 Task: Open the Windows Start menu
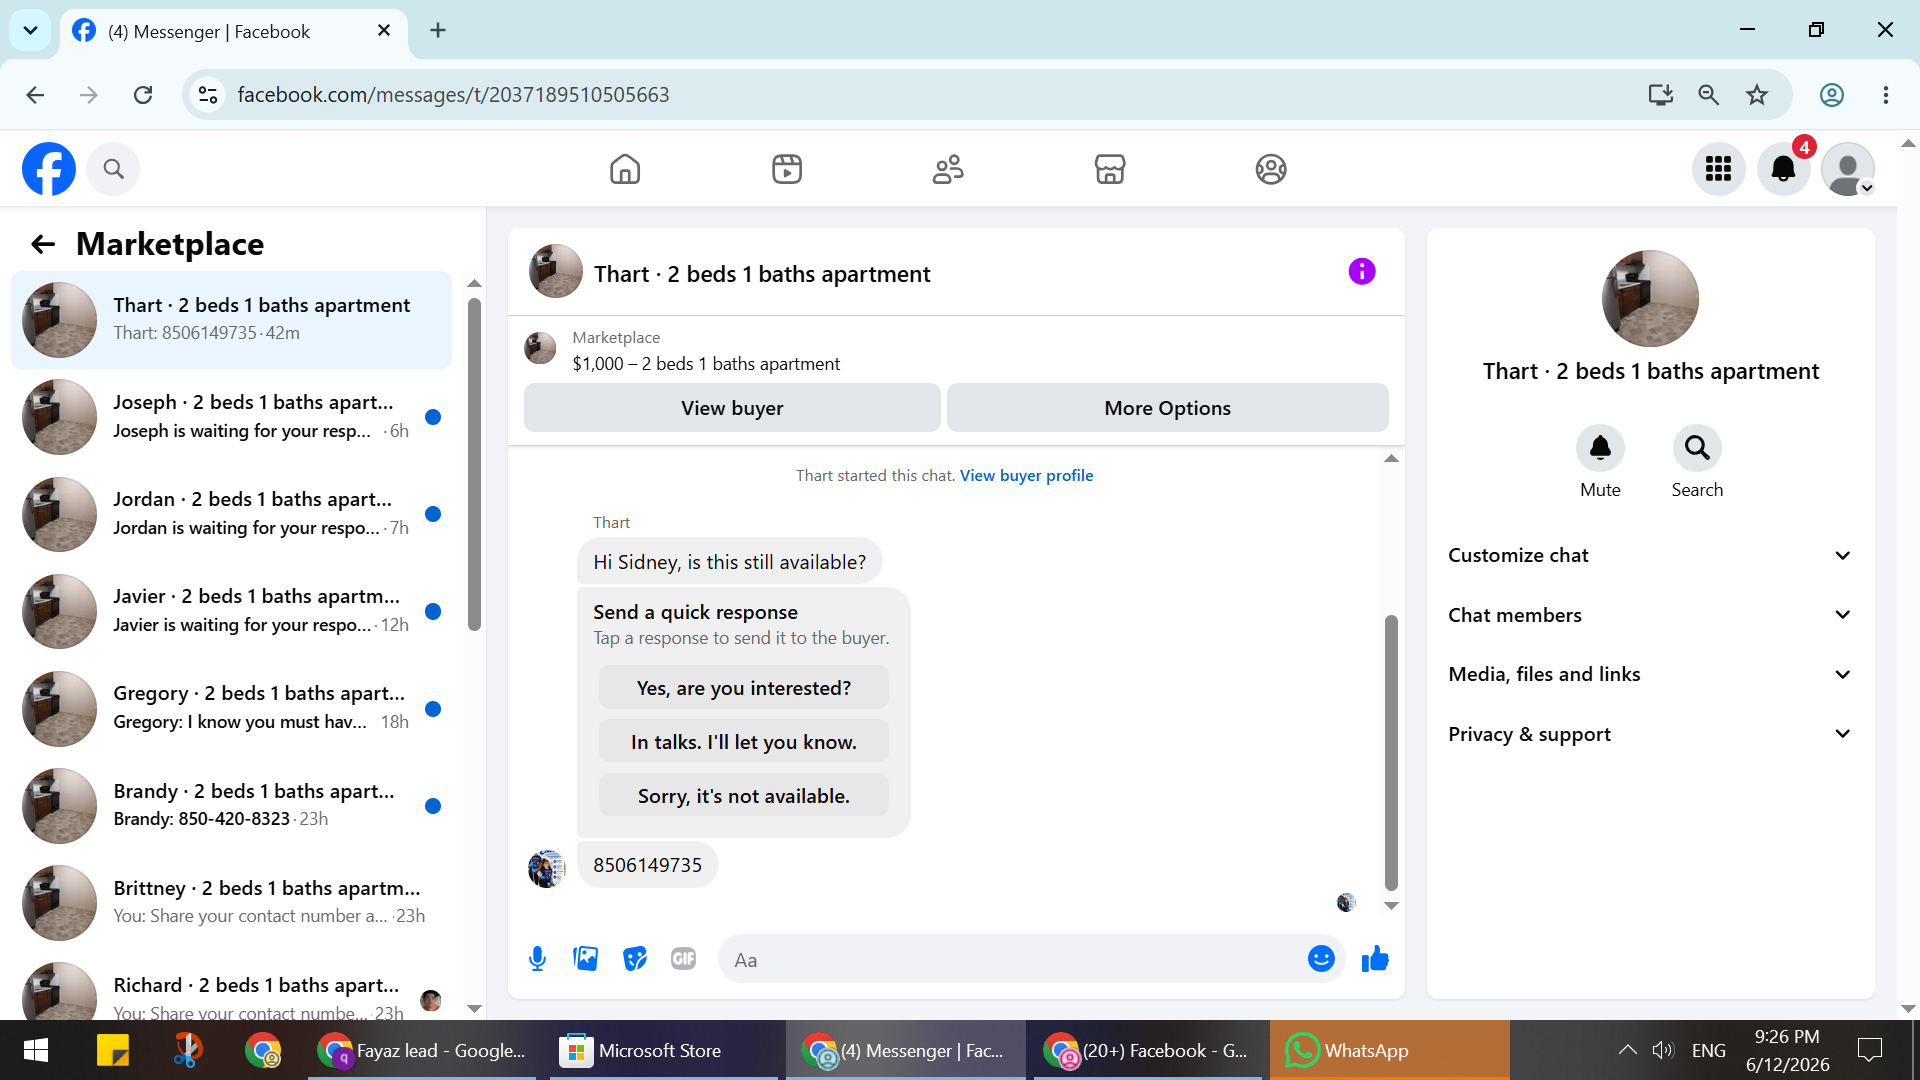point(36,1050)
